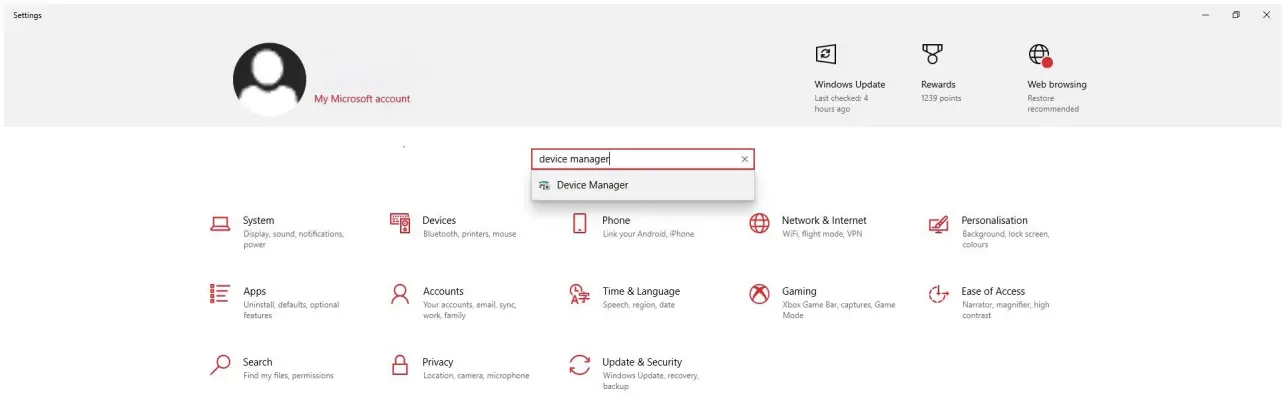
Task: Restore down the Settings window
Action: click(x=1236, y=15)
